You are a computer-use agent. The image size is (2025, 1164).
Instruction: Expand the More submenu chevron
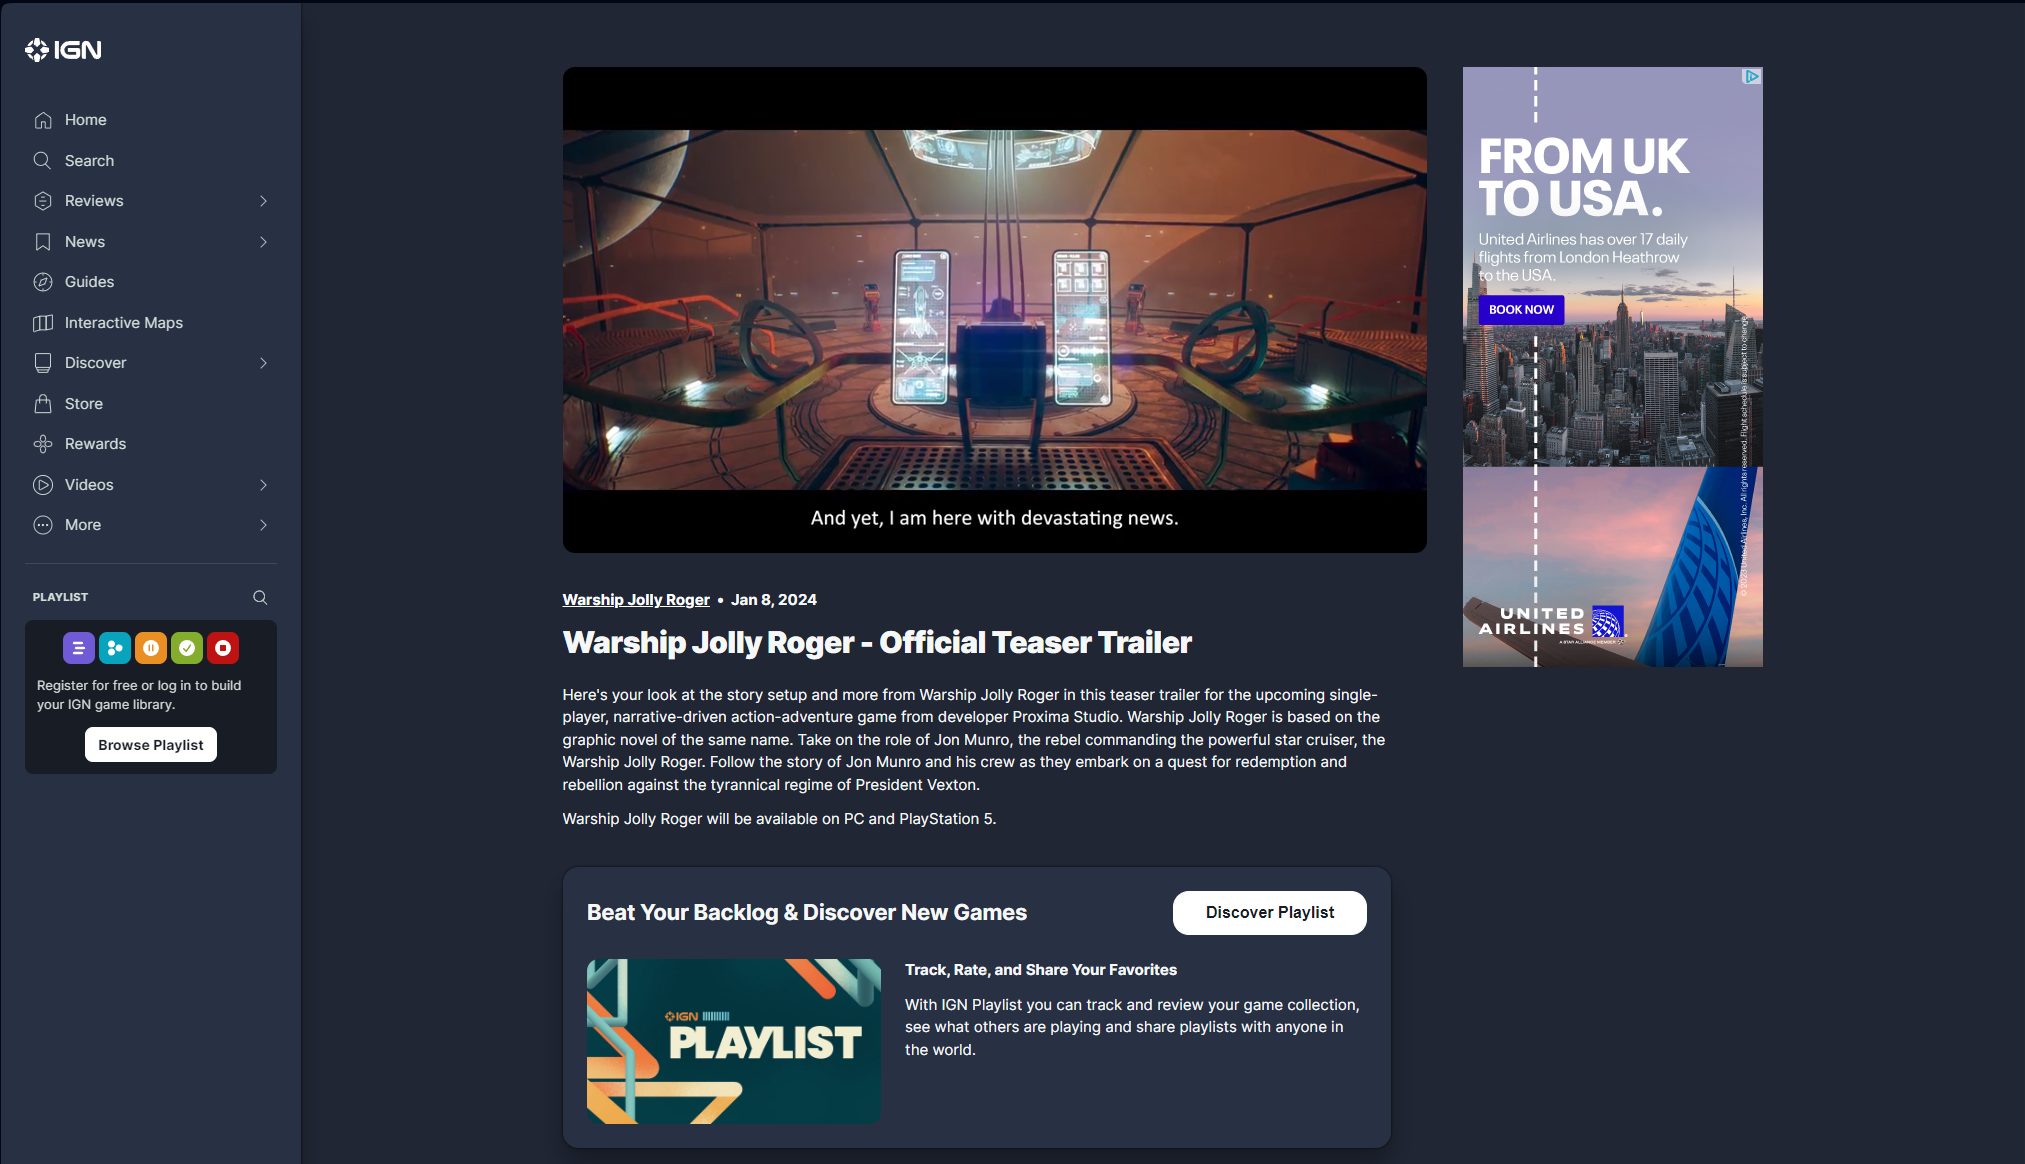tap(264, 525)
